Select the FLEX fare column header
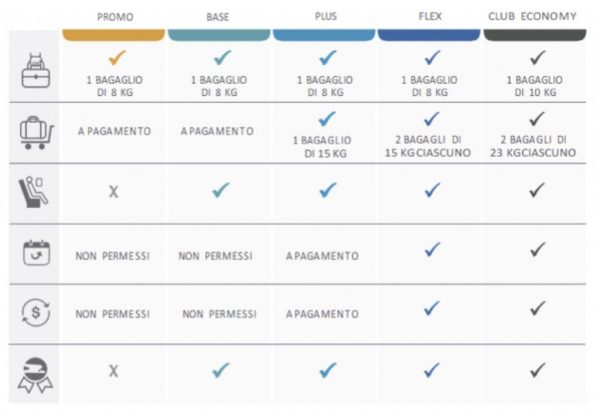Screen dimensions: 600x414 point(431,16)
